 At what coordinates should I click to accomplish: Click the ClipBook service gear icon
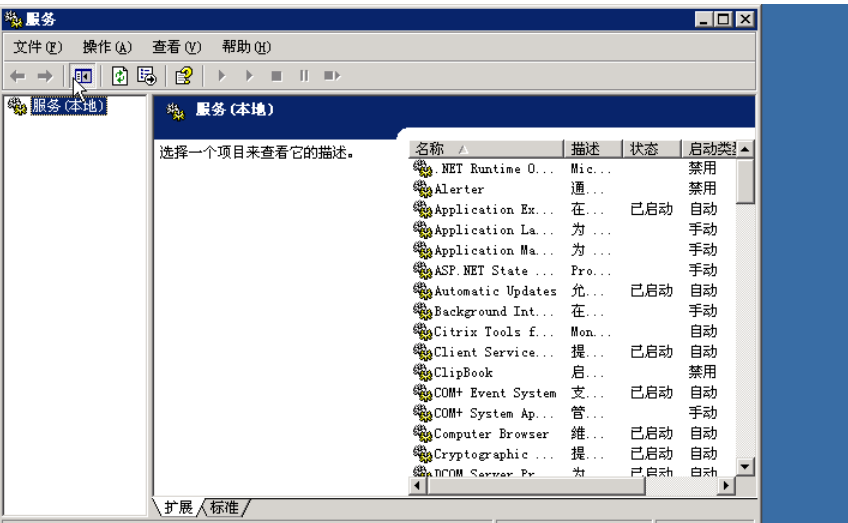(422, 372)
